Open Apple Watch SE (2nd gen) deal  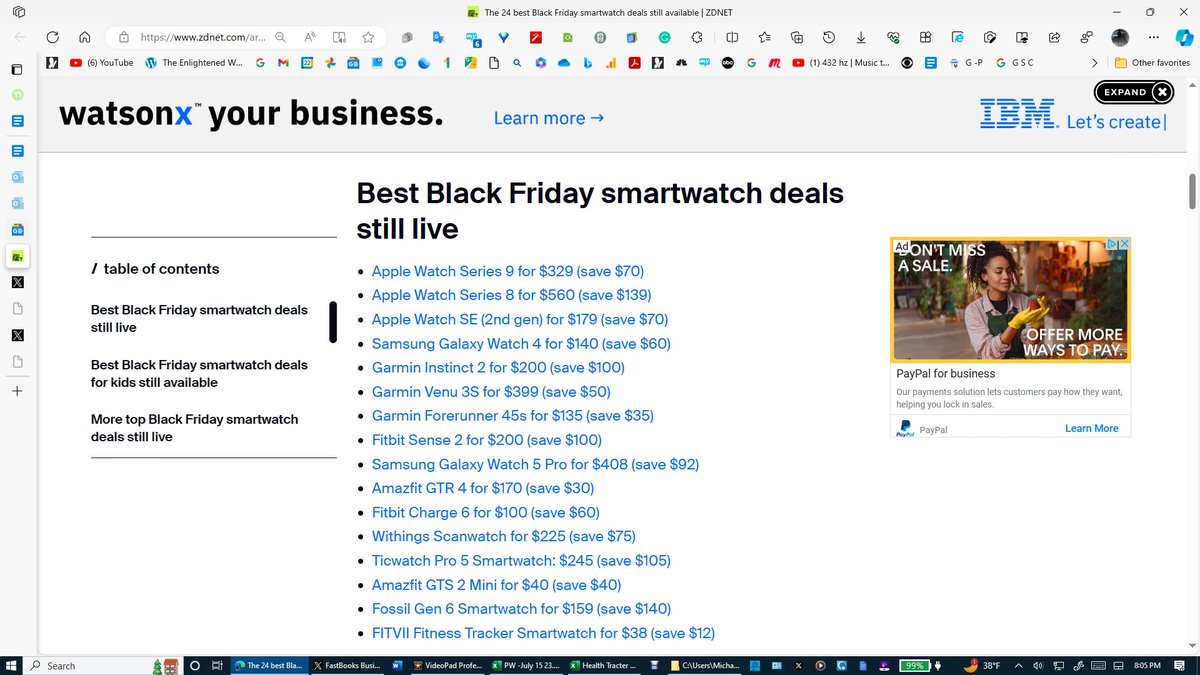coord(520,319)
